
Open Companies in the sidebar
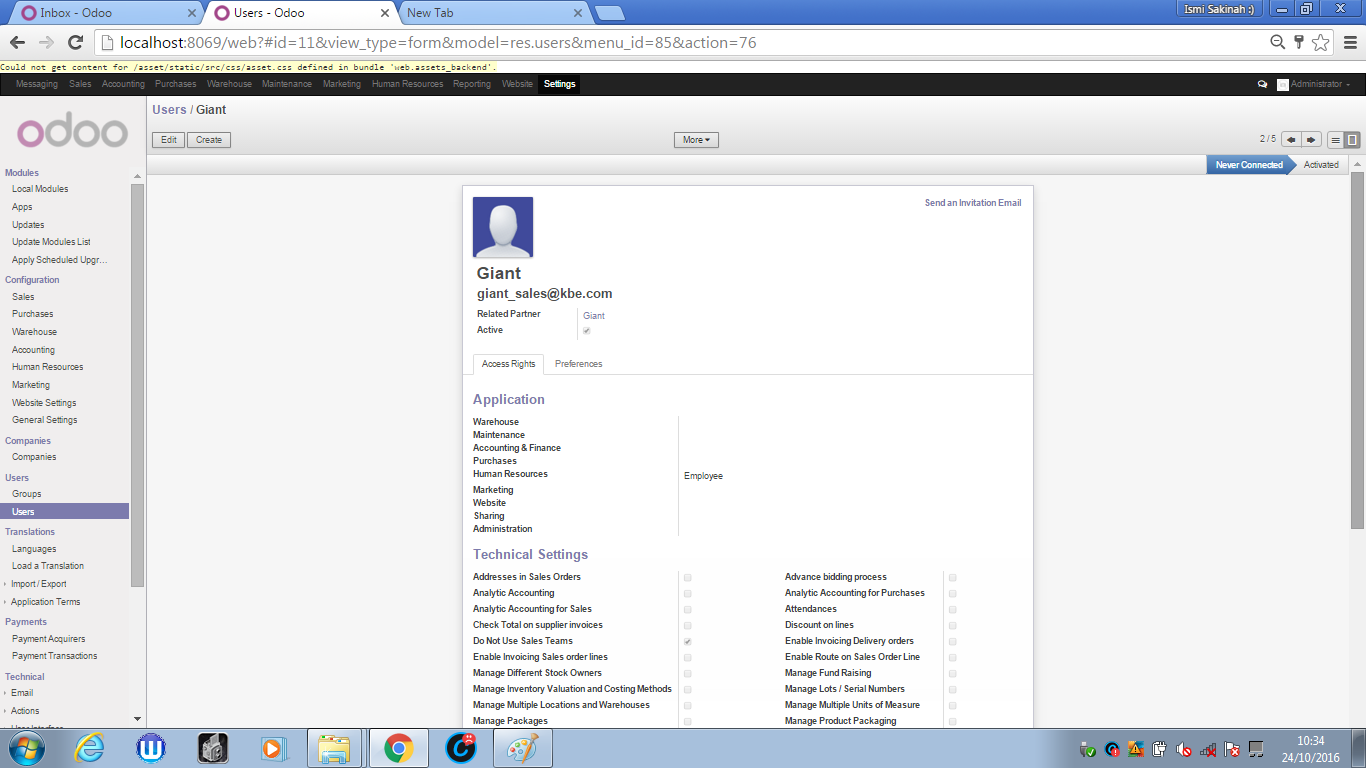[x=34, y=457]
